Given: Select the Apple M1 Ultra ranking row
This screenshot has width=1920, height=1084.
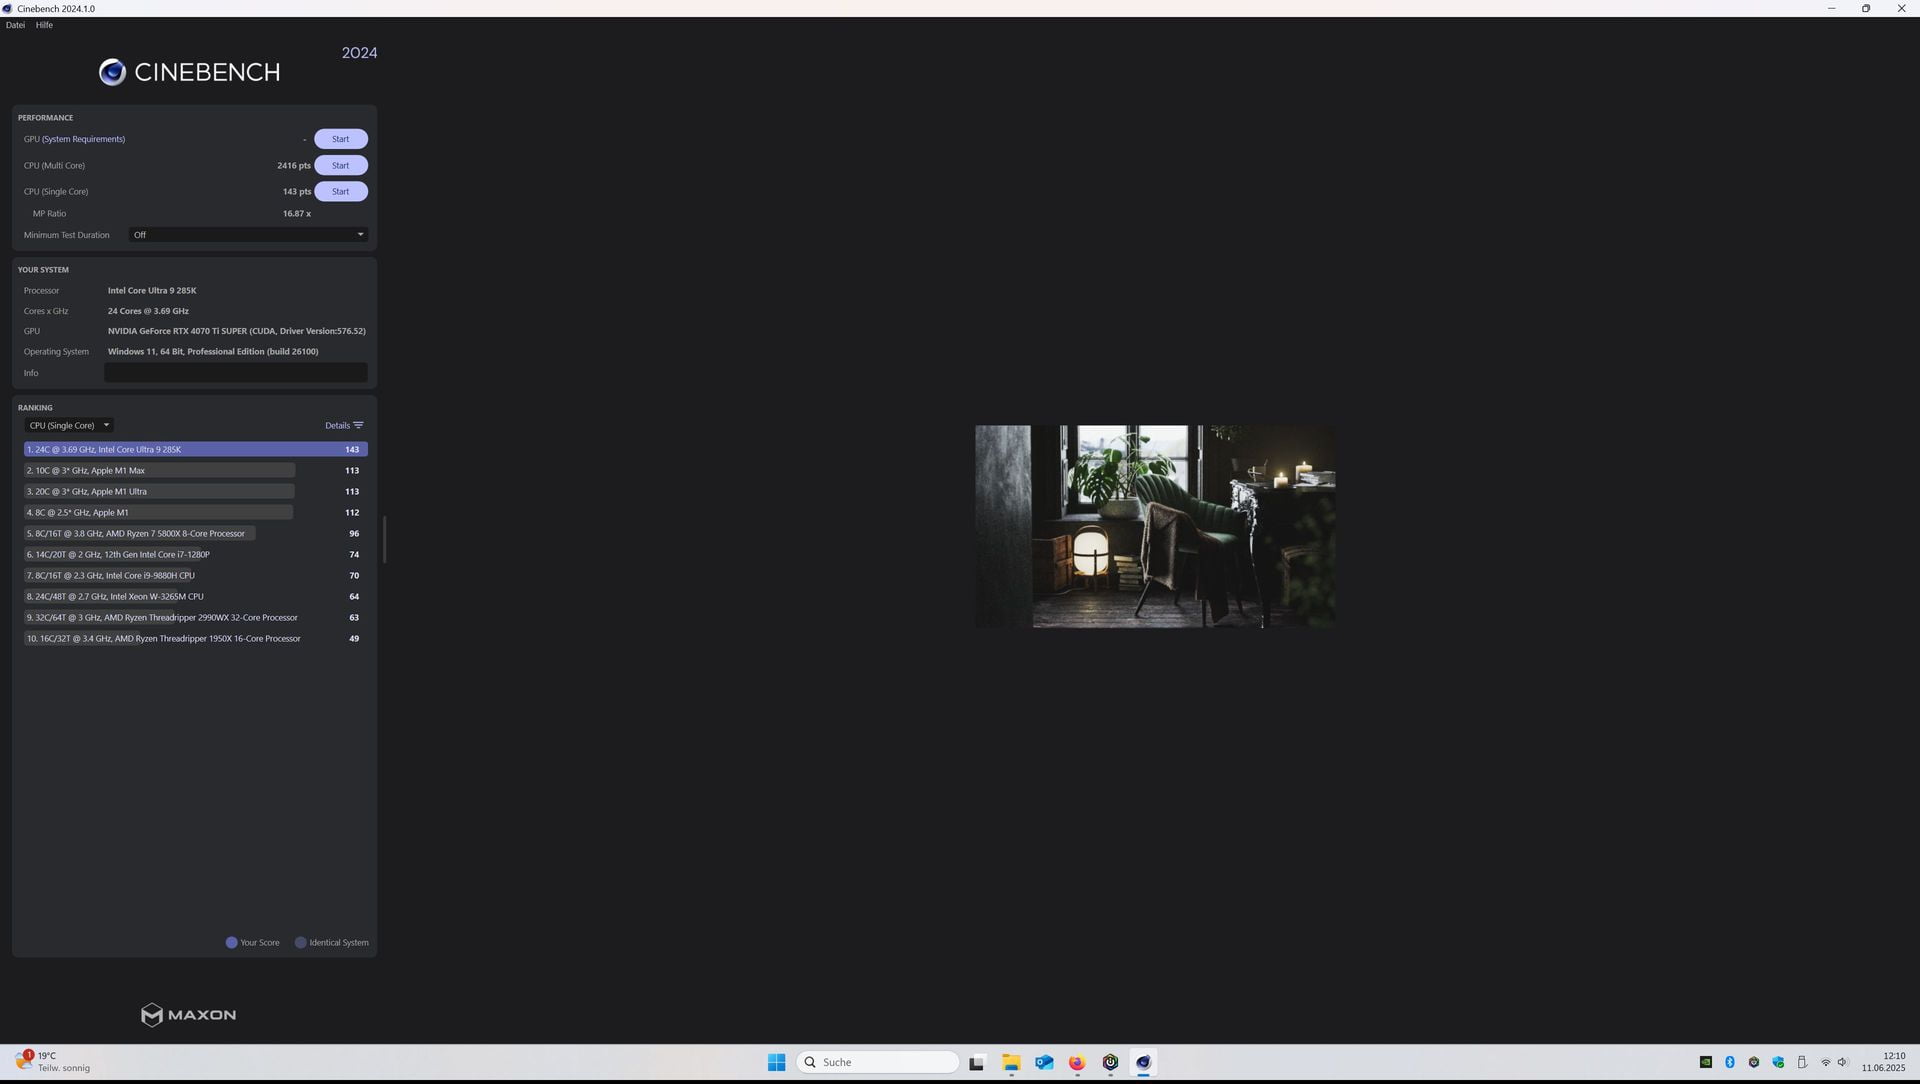Looking at the screenshot, I should (x=196, y=491).
